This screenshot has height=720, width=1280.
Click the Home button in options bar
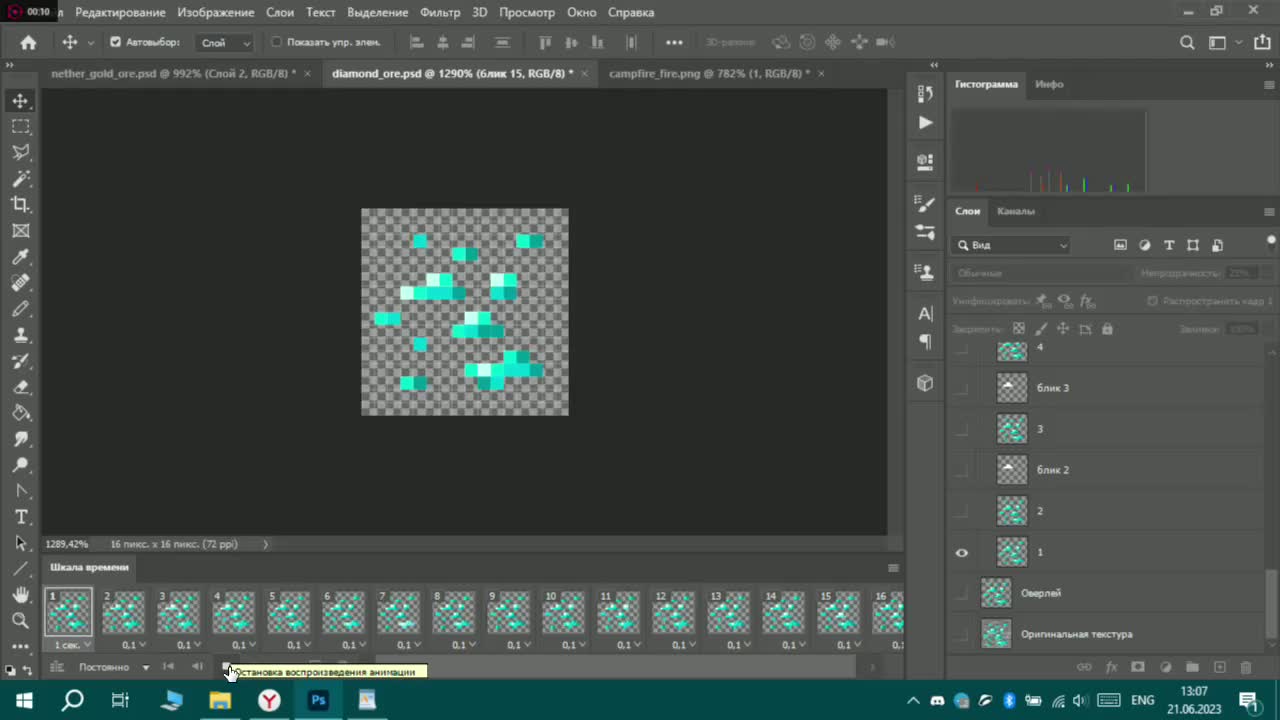tap(28, 43)
